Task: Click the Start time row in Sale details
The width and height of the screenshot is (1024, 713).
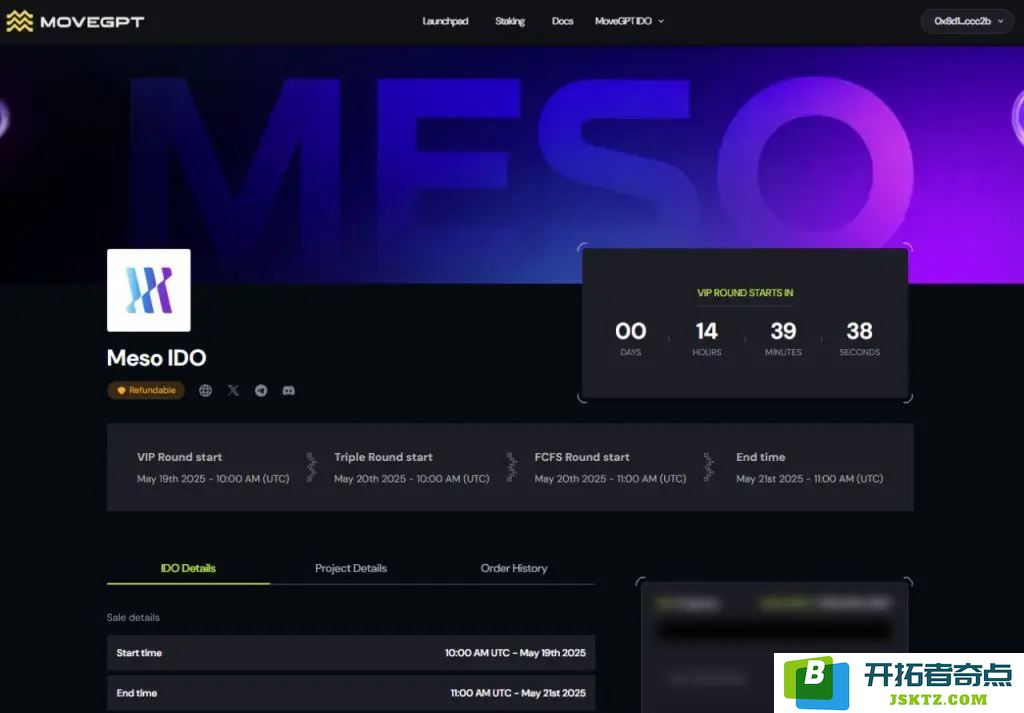Action: click(351, 653)
